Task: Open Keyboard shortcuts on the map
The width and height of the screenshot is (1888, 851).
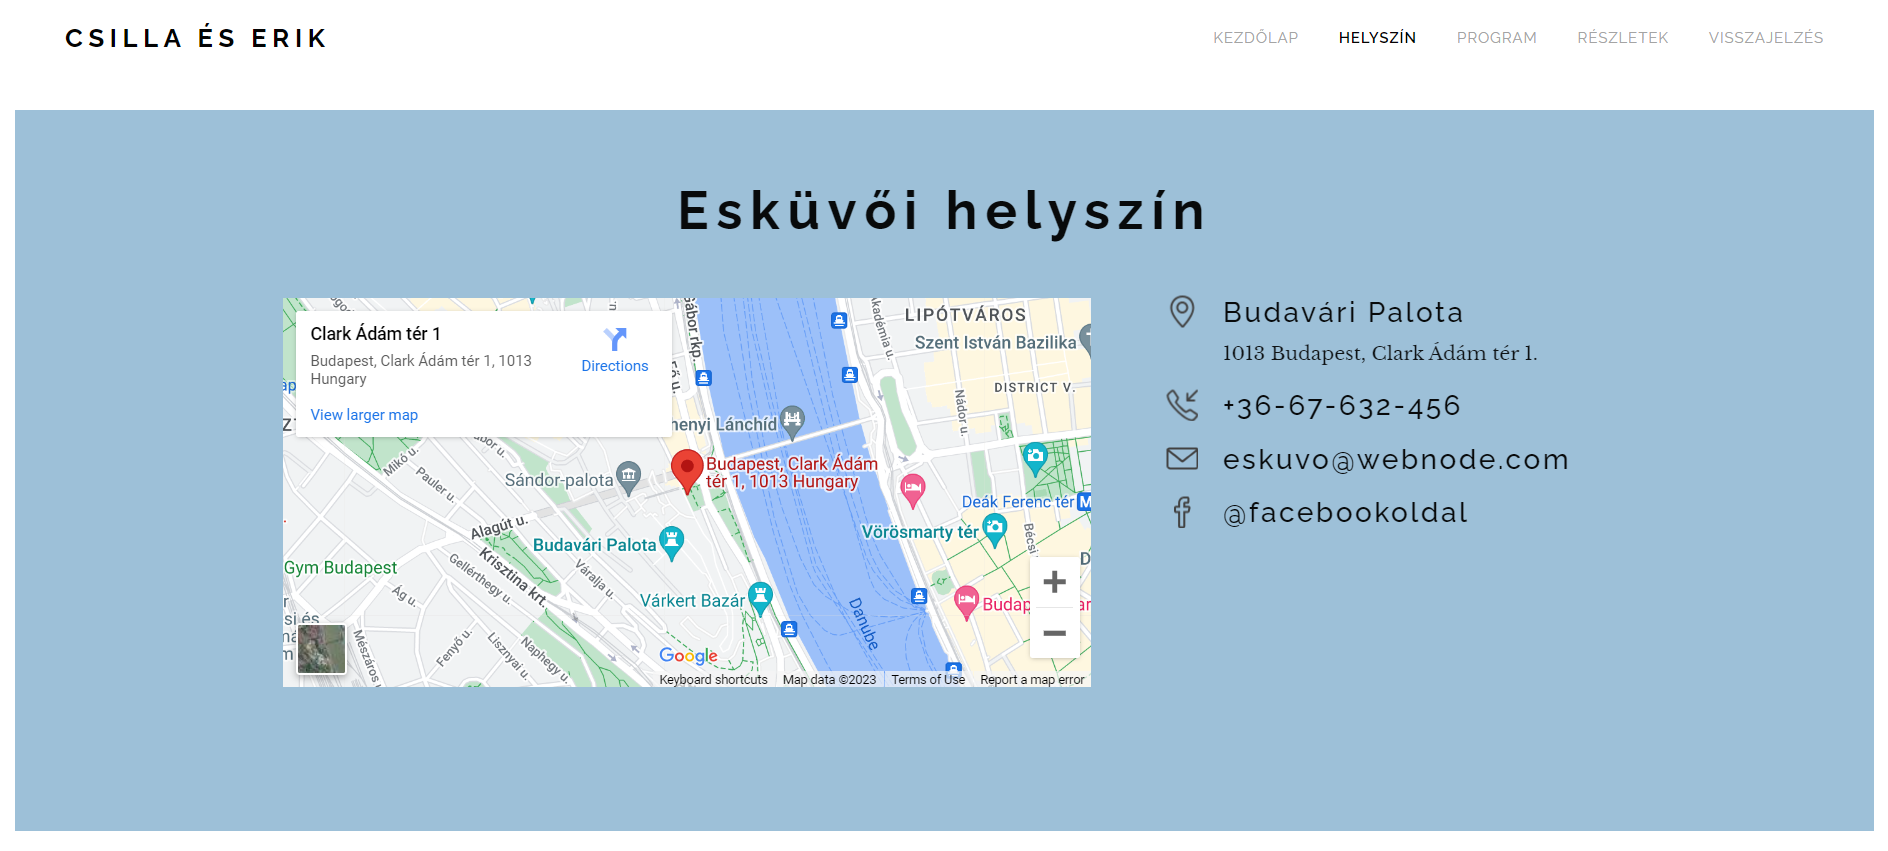Action: point(713,680)
